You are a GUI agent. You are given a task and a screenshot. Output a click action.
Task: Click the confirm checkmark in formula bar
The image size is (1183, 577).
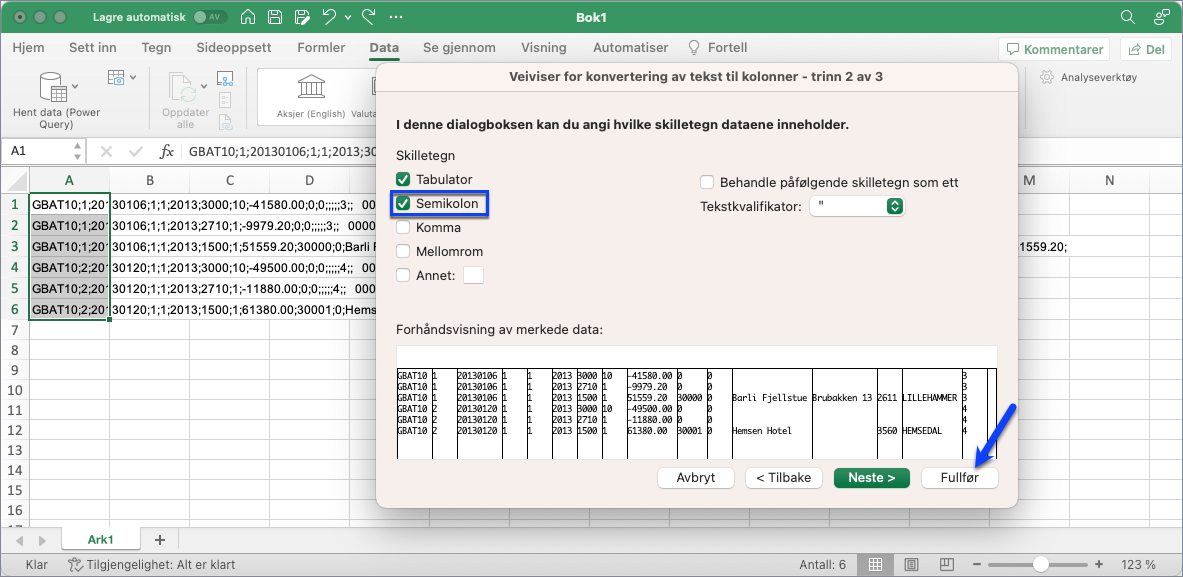coord(136,151)
